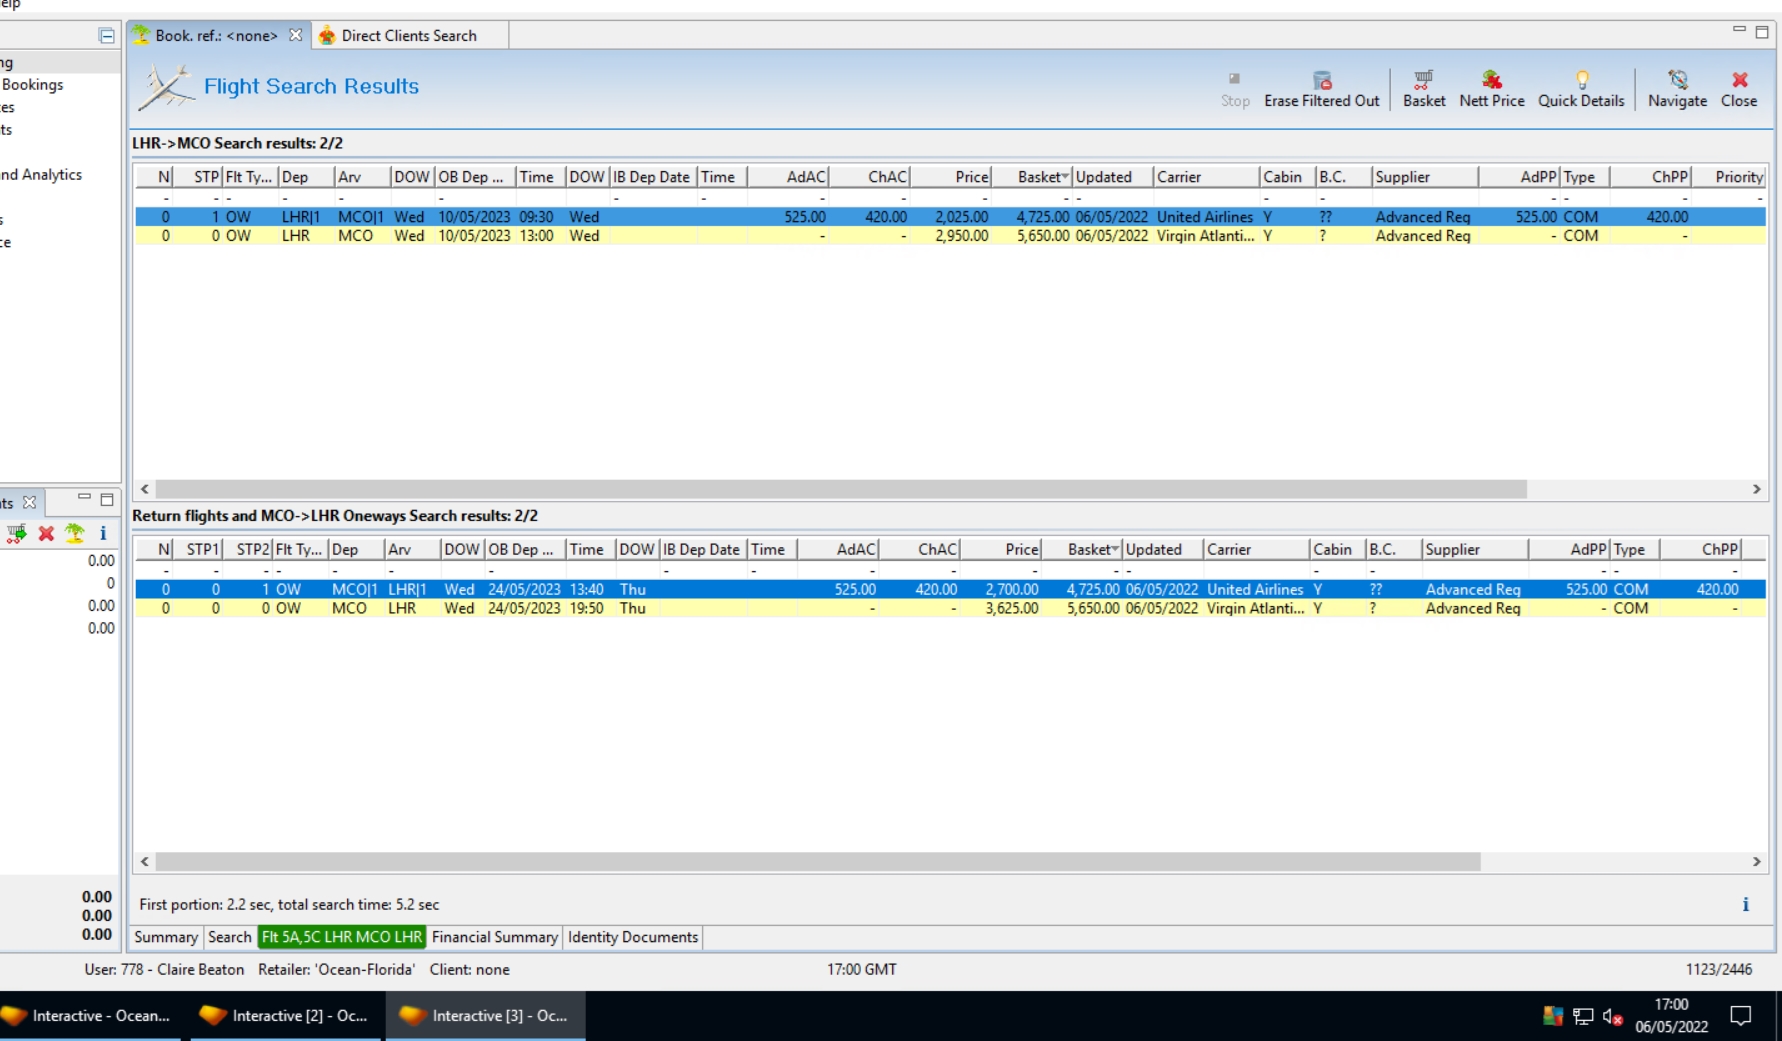Switch to 'Interactive [2]' taskbar window
The image size is (1782, 1041).
pos(286,1016)
